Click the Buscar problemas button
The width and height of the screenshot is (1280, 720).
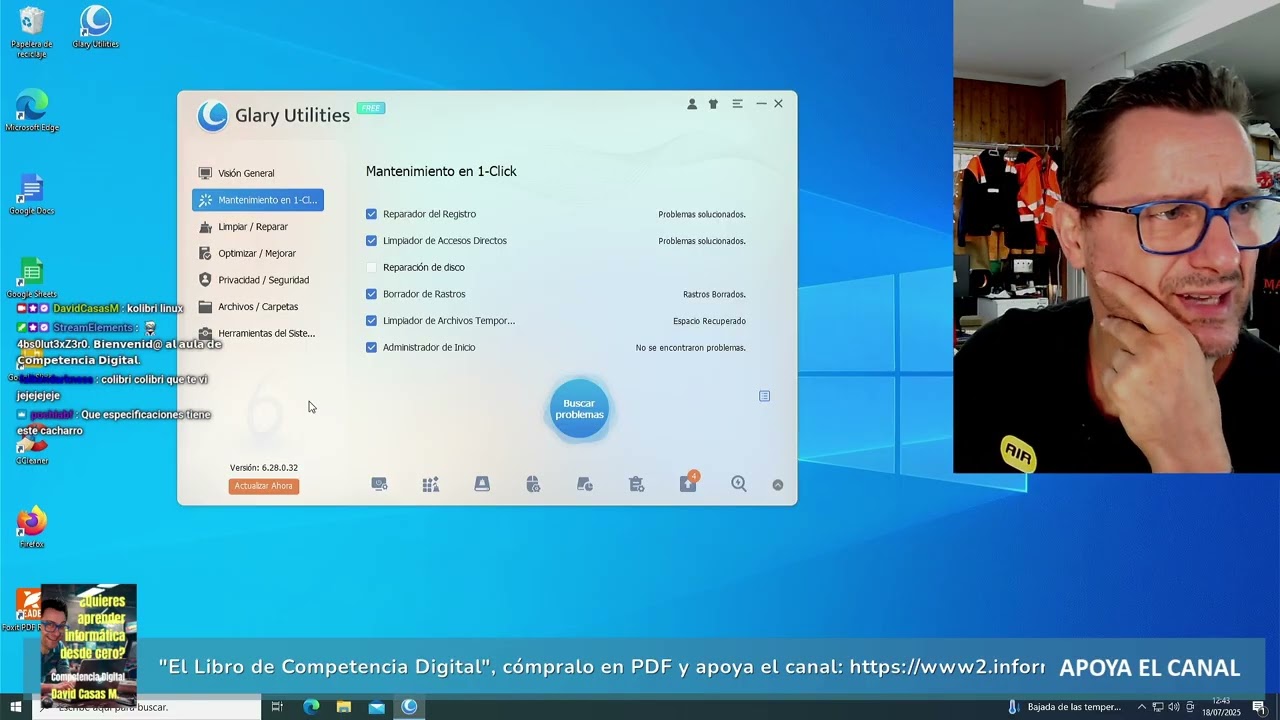tap(579, 409)
